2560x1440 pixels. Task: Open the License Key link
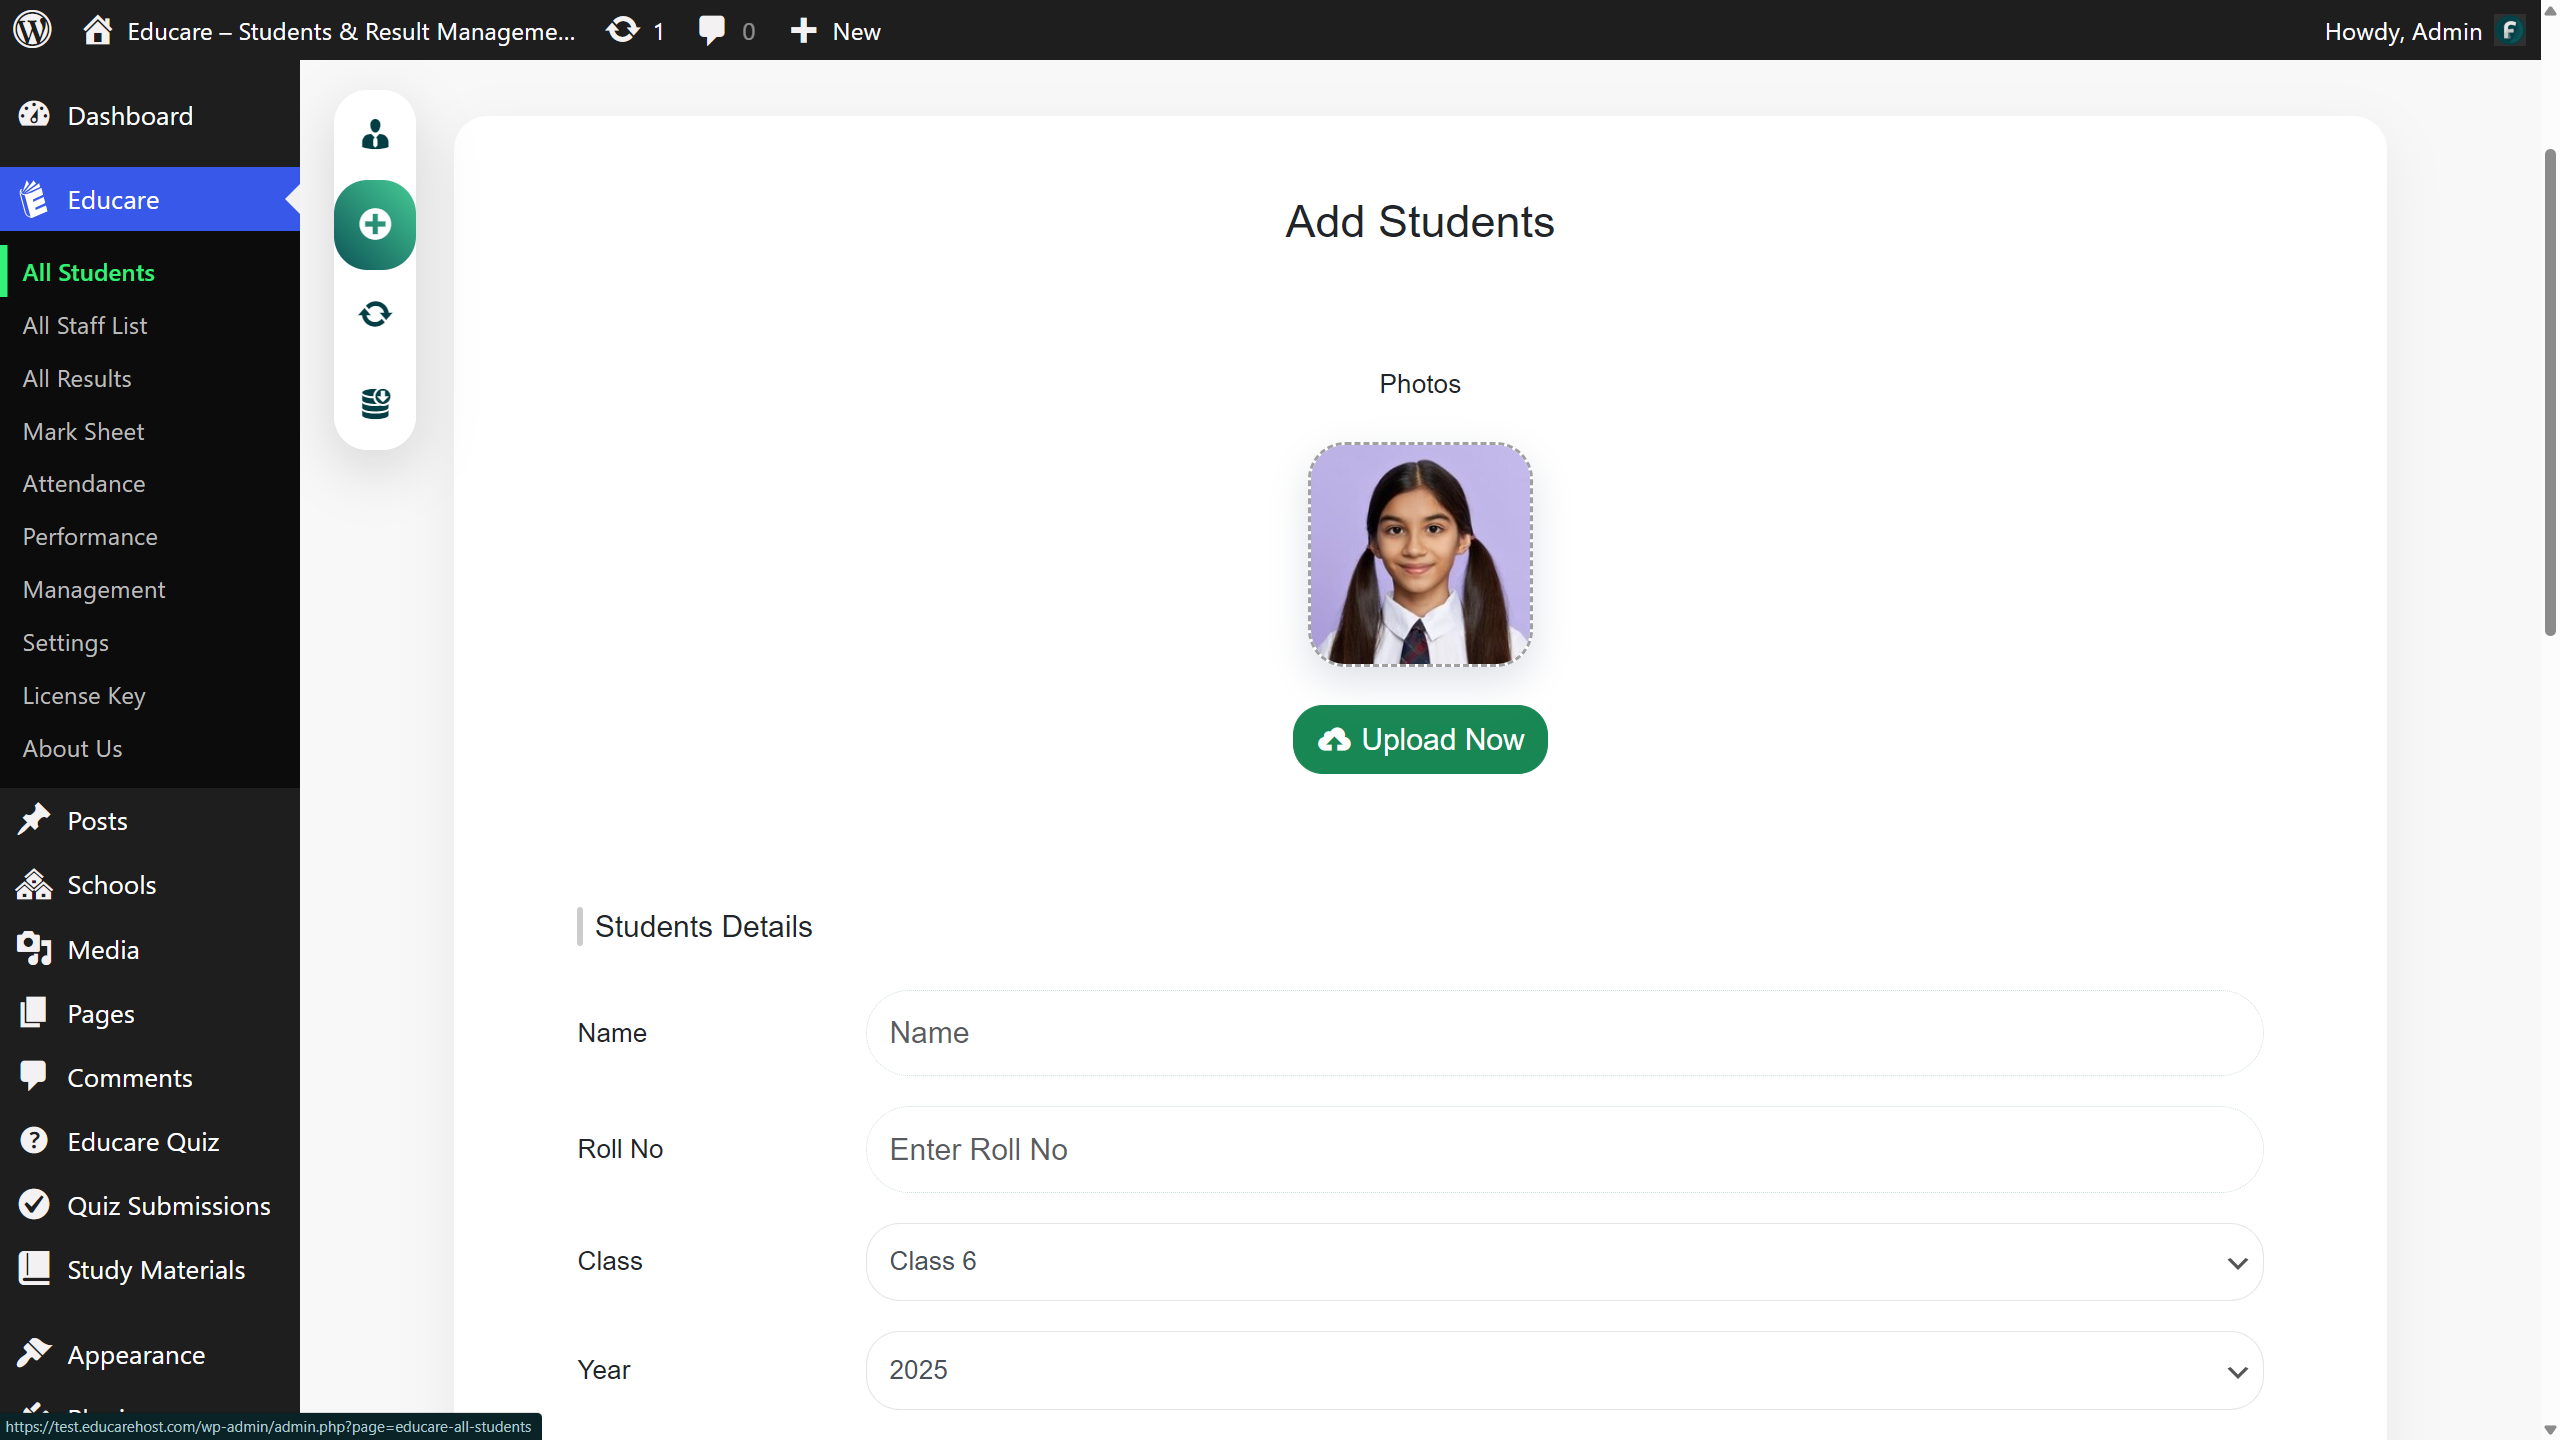tap(84, 696)
